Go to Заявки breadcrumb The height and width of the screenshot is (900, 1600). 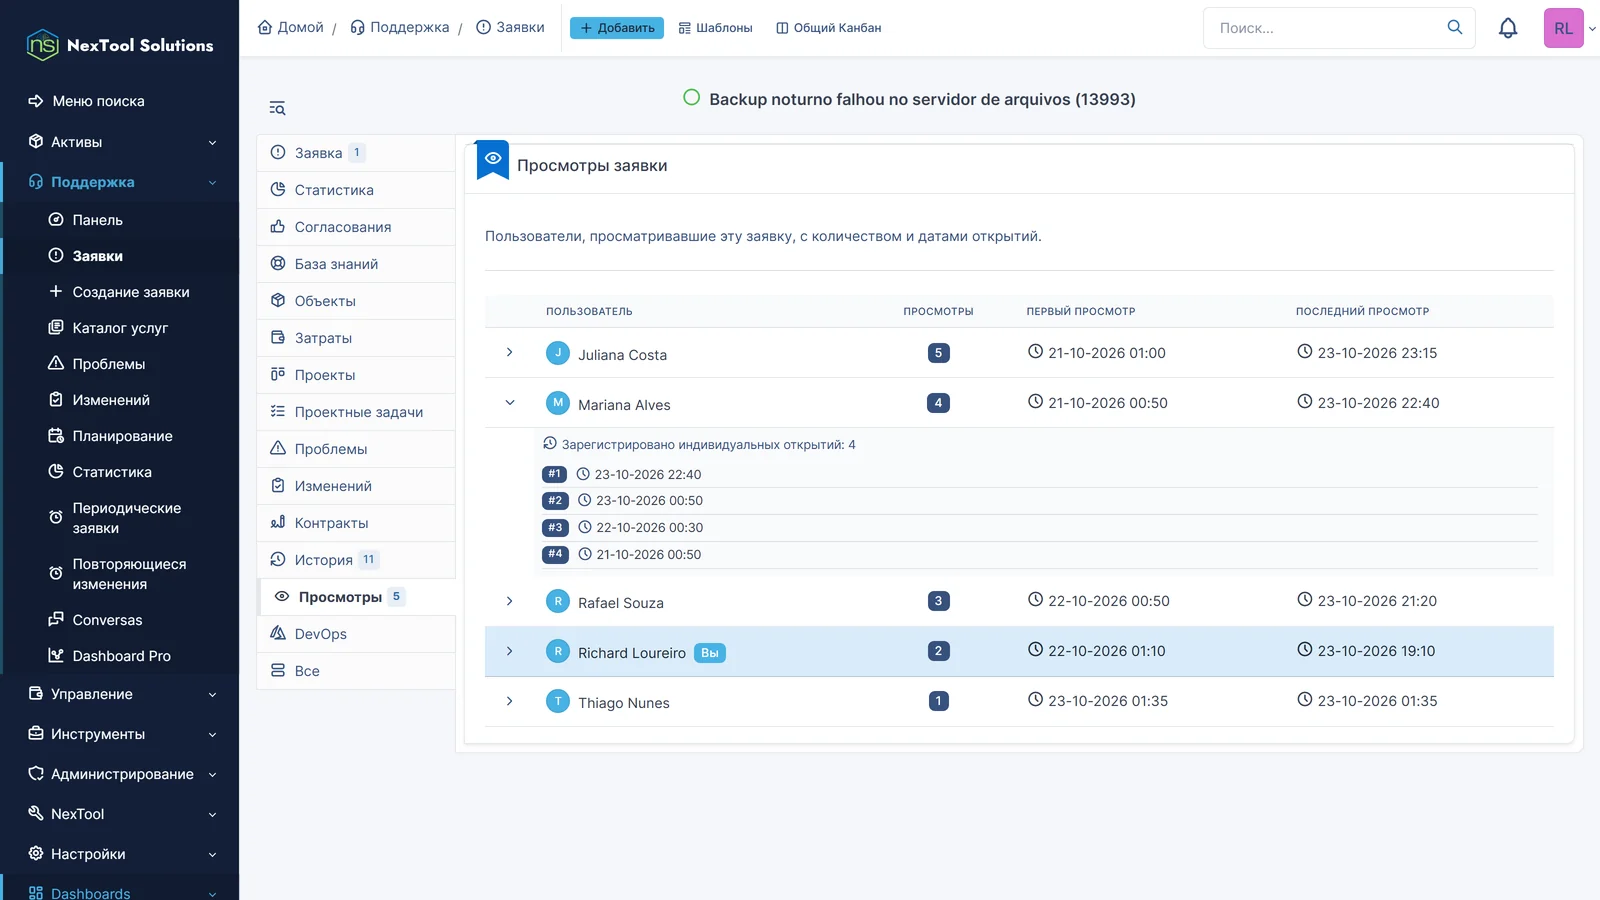pyautogui.click(x=510, y=27)
